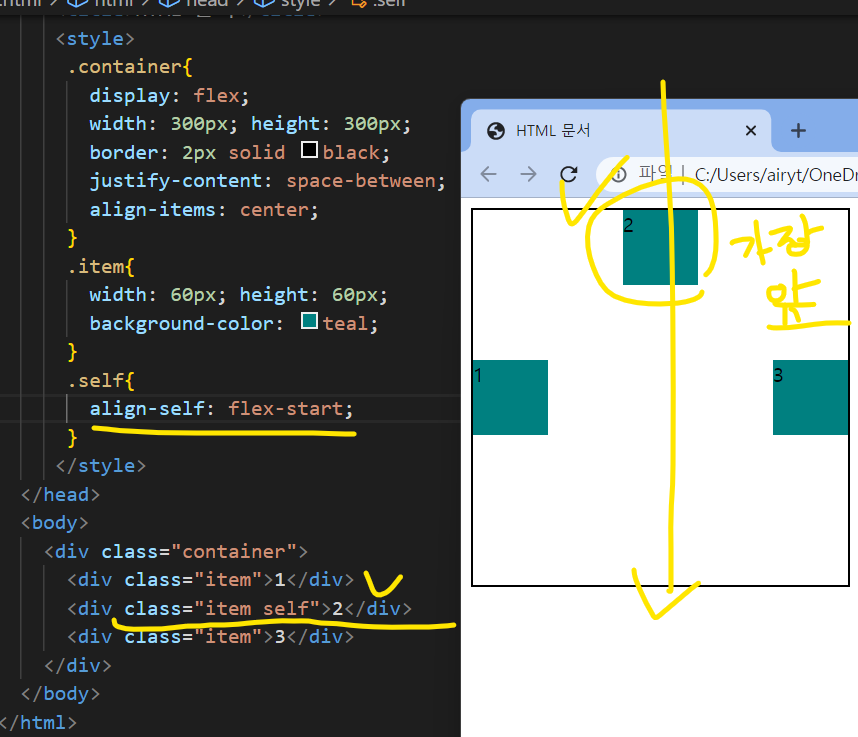Click the line "align-items: center;"
The height and width of the screenshot is (737, 858).
tap(204, 210)
